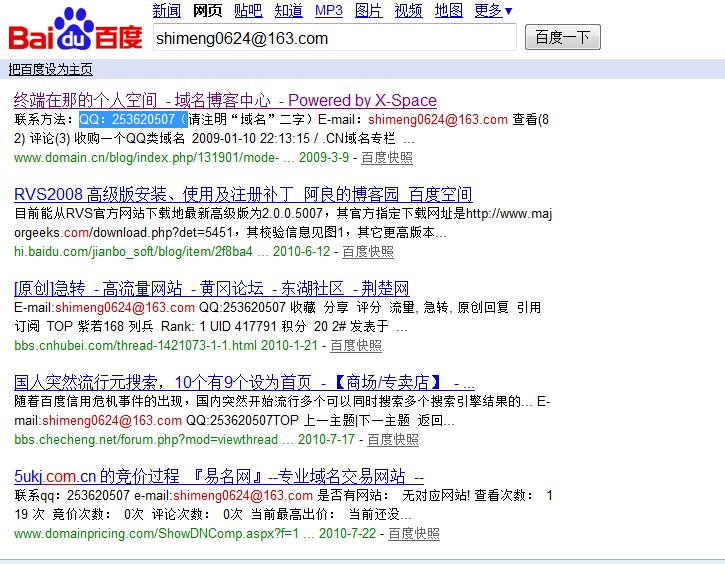Switch to the MP3 search tab

[x=329, y=10]
